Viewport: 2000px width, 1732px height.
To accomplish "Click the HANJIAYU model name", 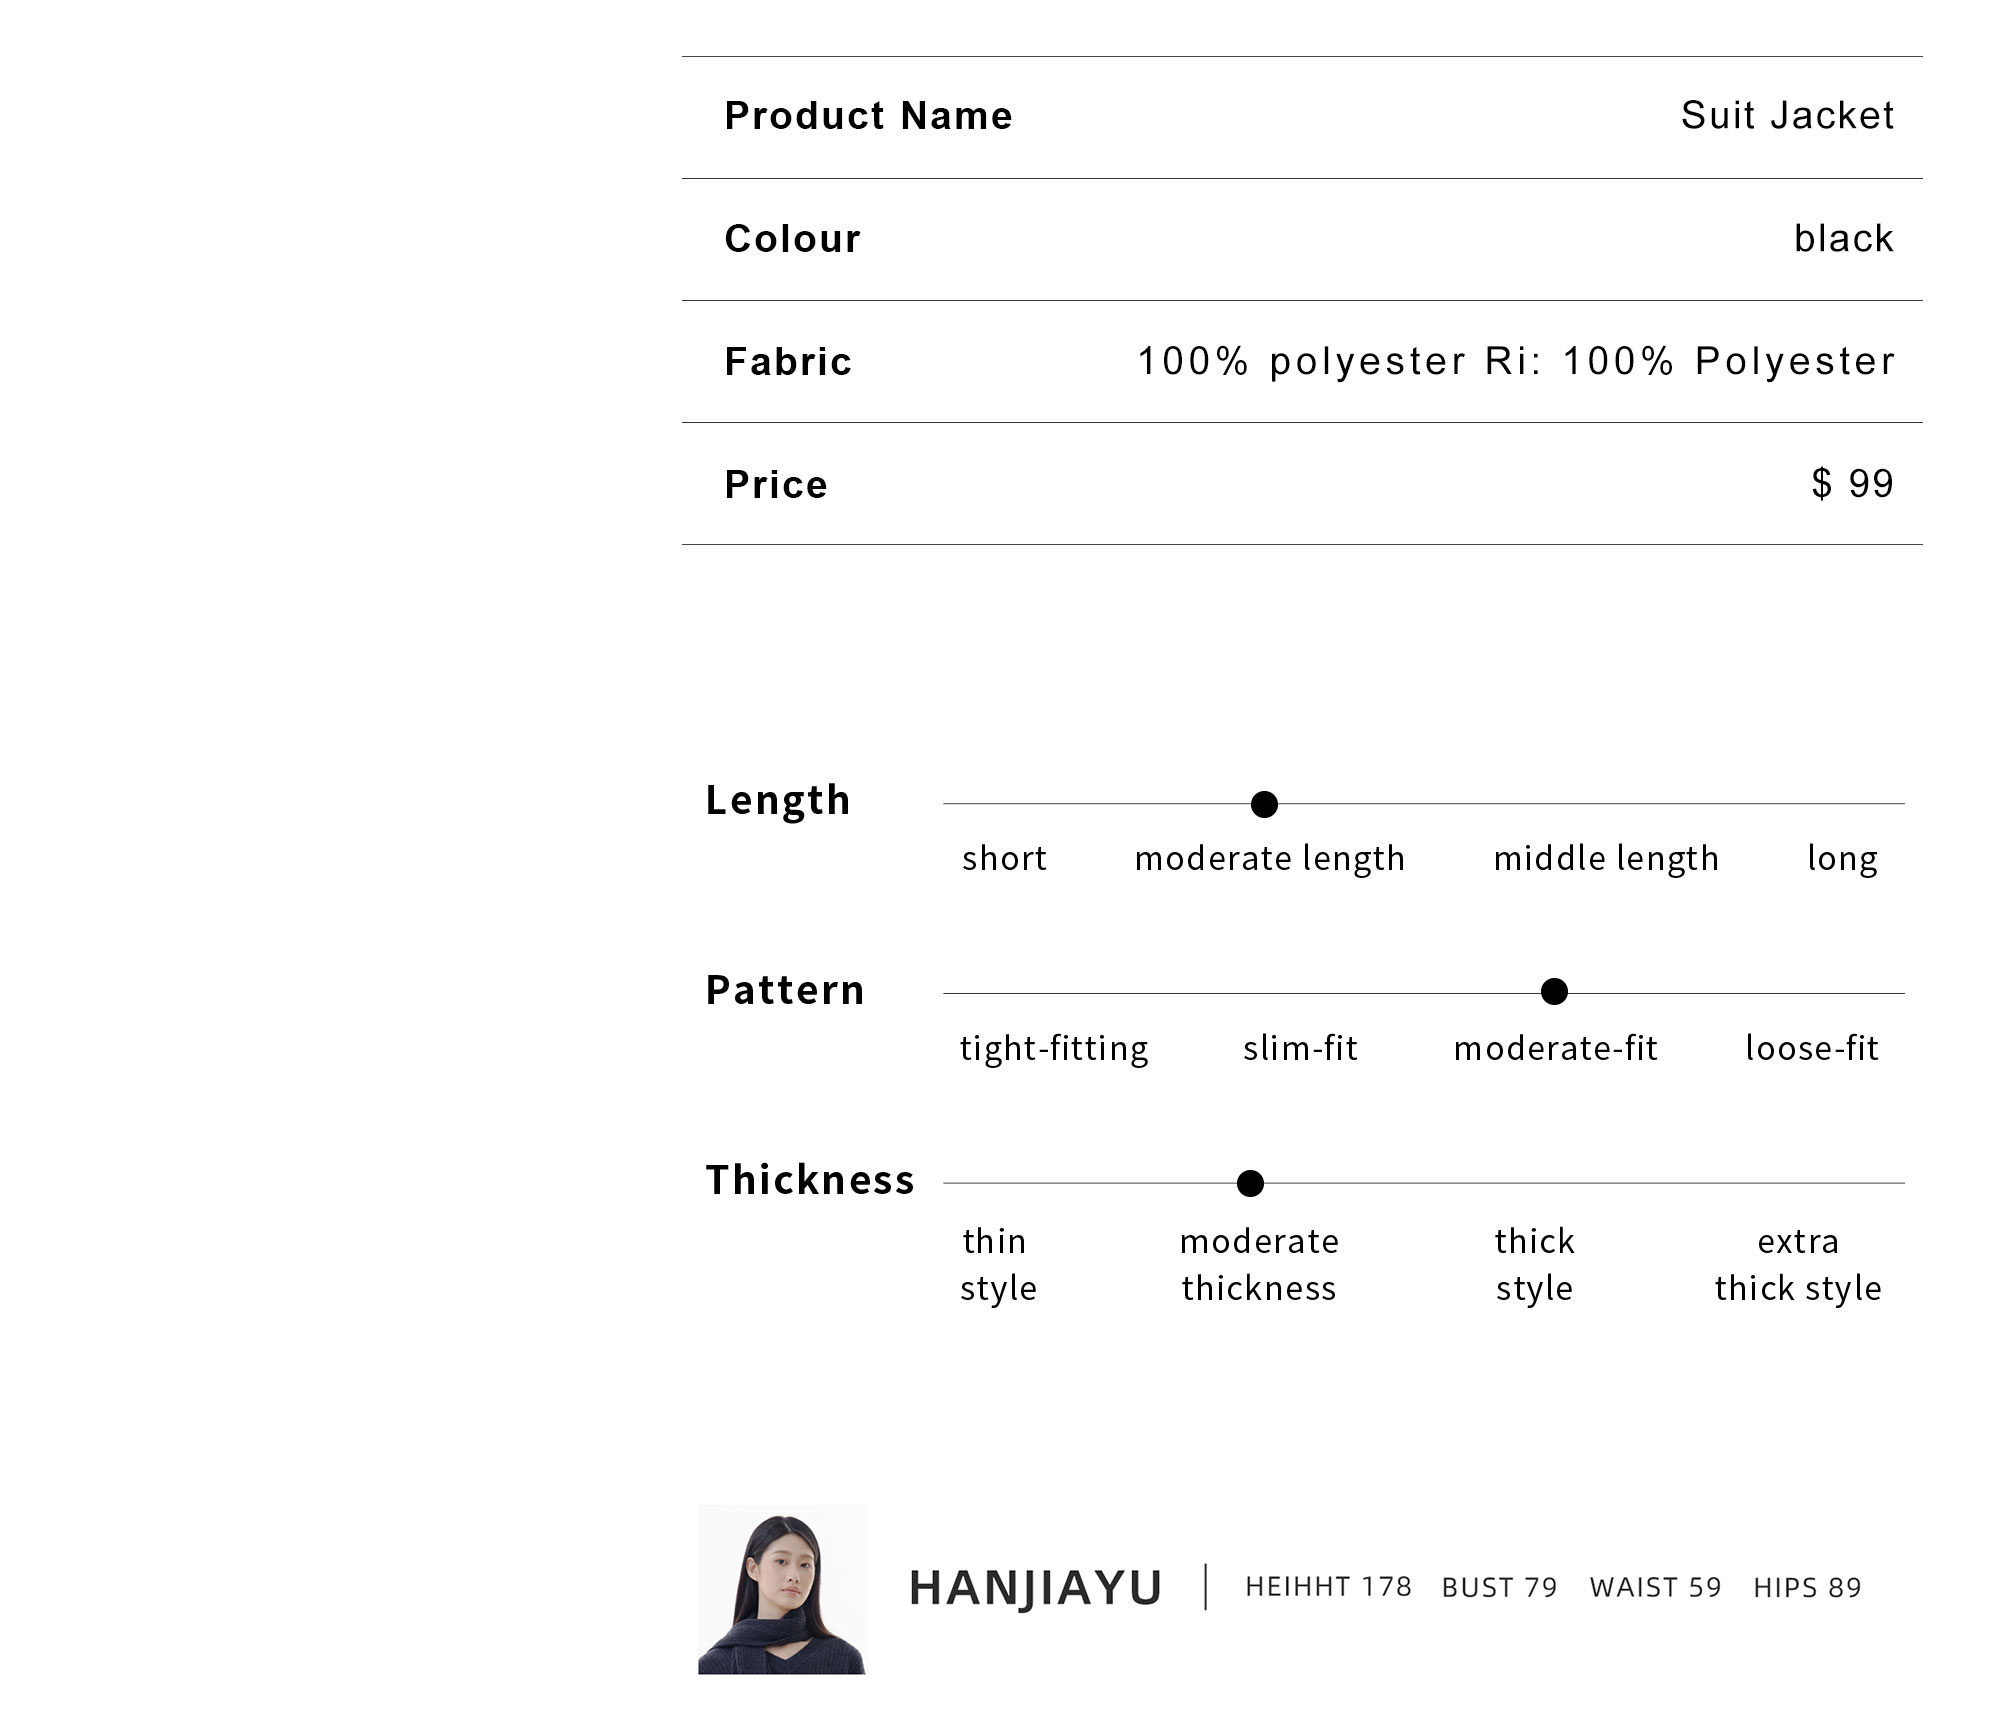I will (1035, 1588).
